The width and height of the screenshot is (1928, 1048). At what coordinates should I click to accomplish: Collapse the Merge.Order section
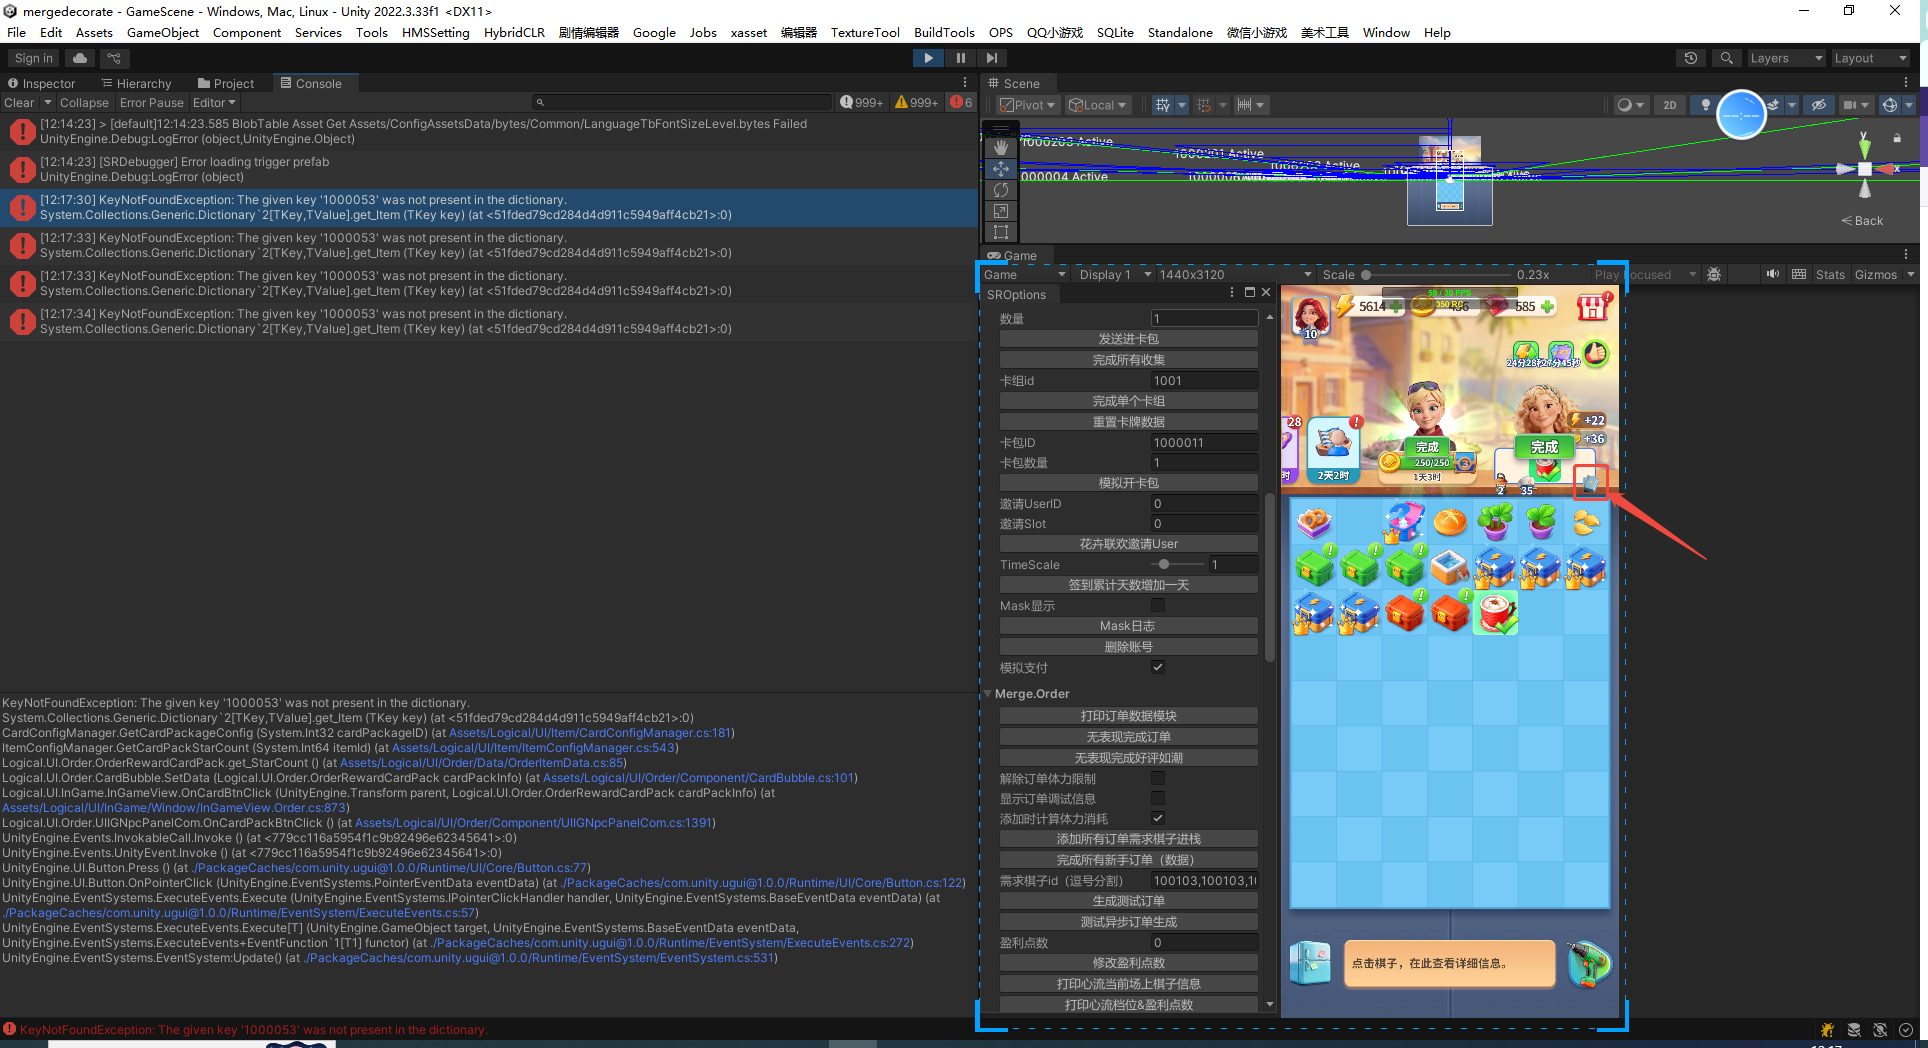pos(988,693)
